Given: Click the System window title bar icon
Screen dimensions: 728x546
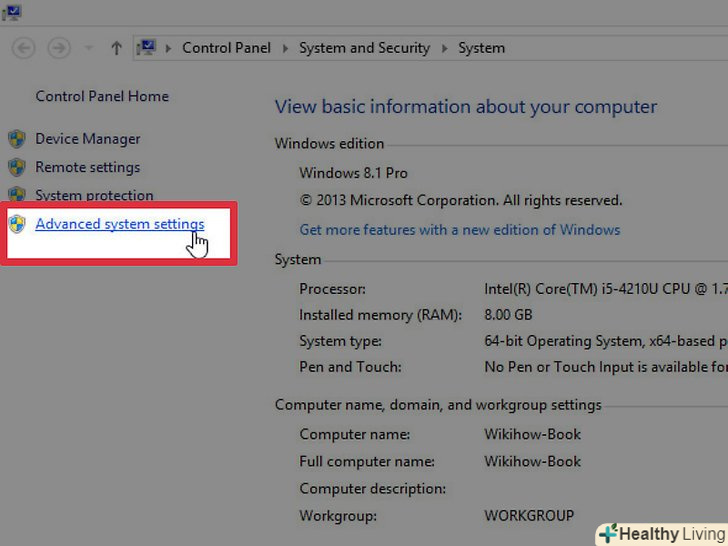Looking at the screenshot, I should [x=11, y=12].
